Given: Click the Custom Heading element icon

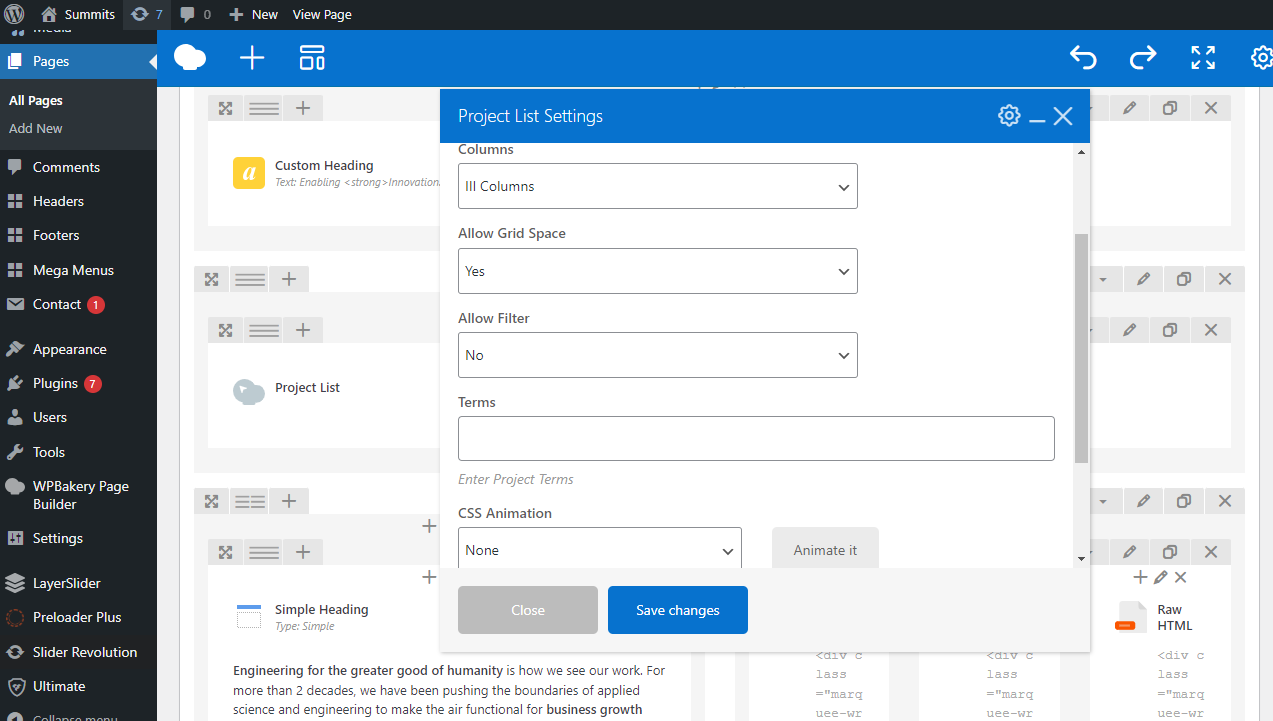Looking at the screenshot, I should pos(249,173).
